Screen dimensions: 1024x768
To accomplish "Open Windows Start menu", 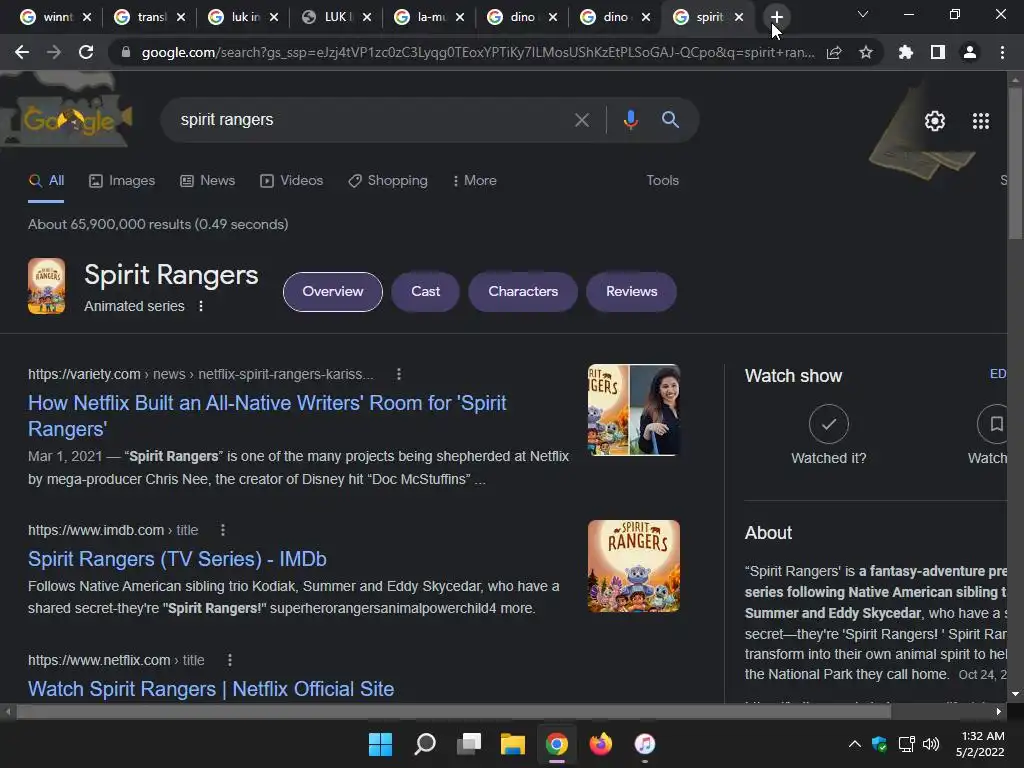I will (380, 744).
